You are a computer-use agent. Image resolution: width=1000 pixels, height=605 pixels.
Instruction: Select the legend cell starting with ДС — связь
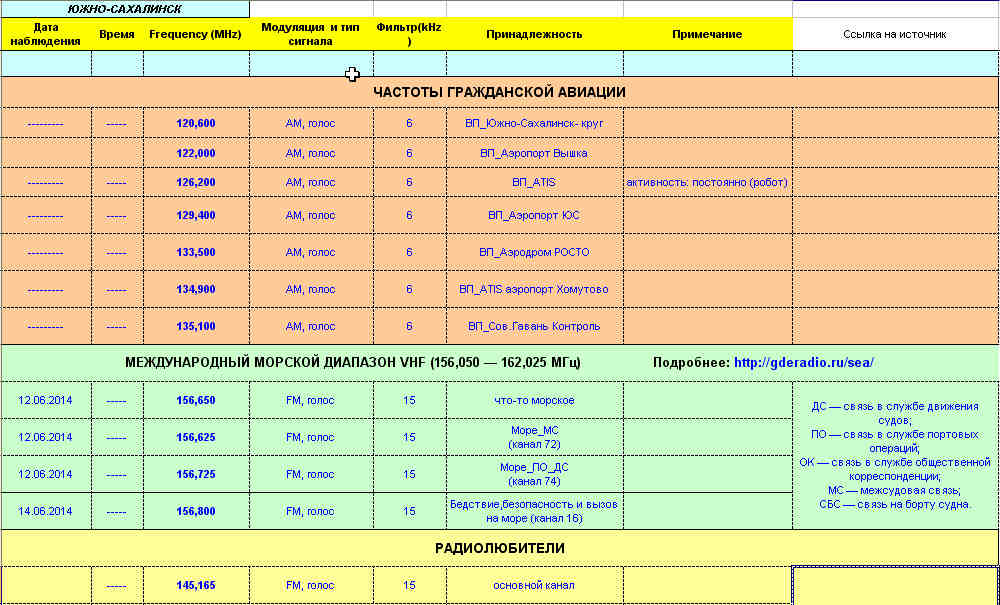pyautogui.click(x=895, y=456)
